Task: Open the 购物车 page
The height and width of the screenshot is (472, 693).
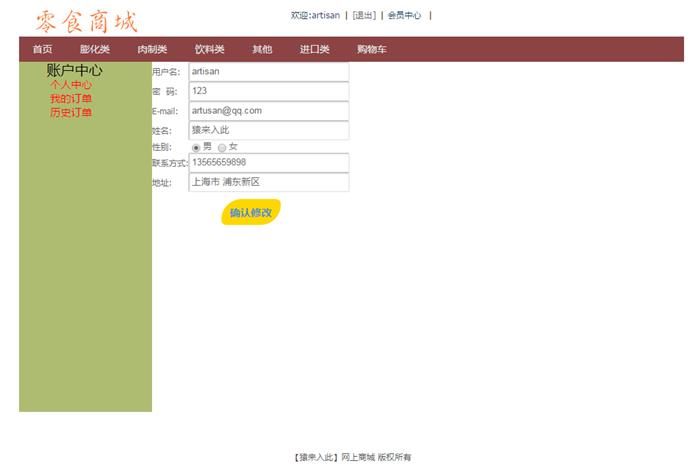Action: pyautogui.click(x=371, y=50)
